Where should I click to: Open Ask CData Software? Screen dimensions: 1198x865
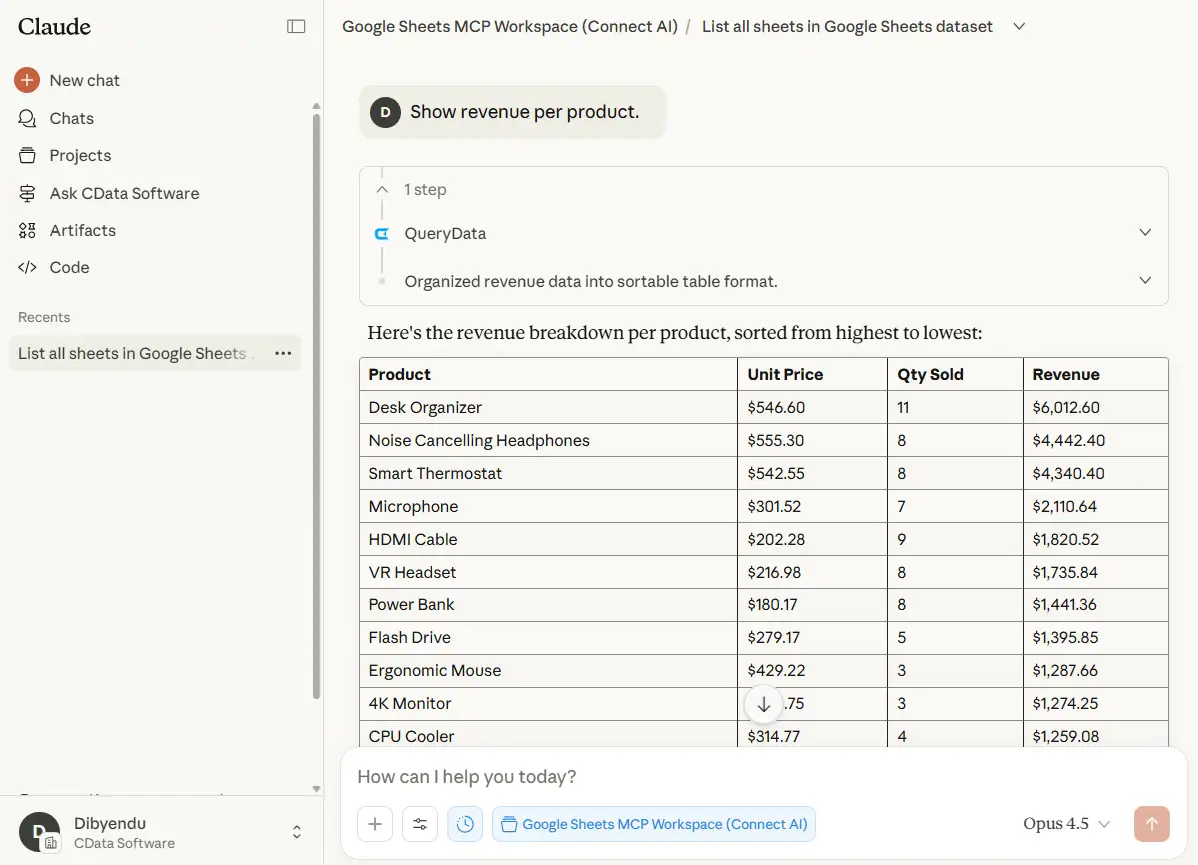pos(125,193)
